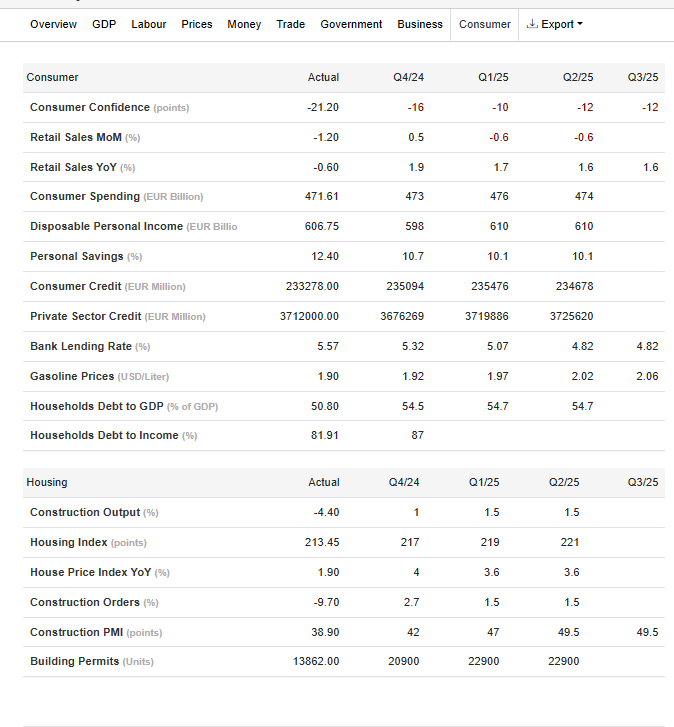Select Retail Sales YoY actual -0.60
Screen dimensions: 674x727
tap(326, 167)
